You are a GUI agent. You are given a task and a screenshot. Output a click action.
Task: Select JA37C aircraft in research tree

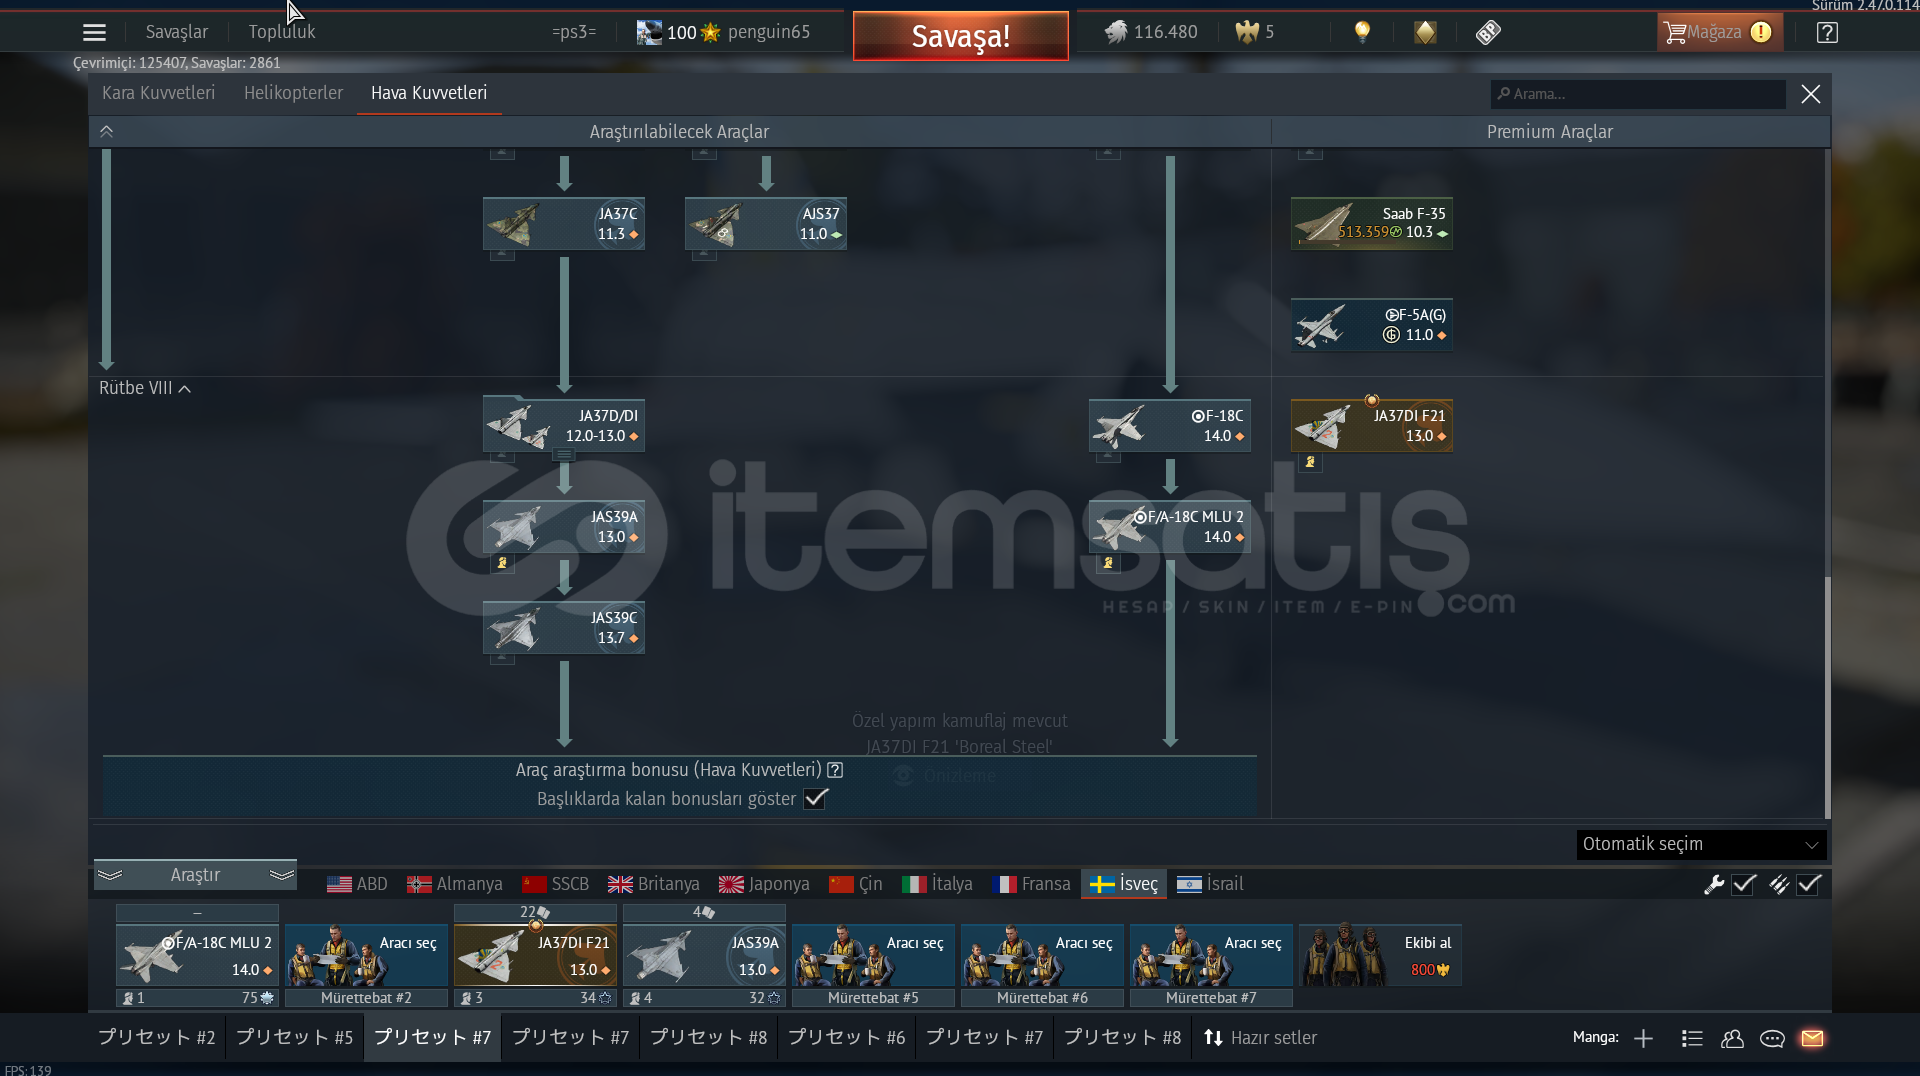click(564, 223)
